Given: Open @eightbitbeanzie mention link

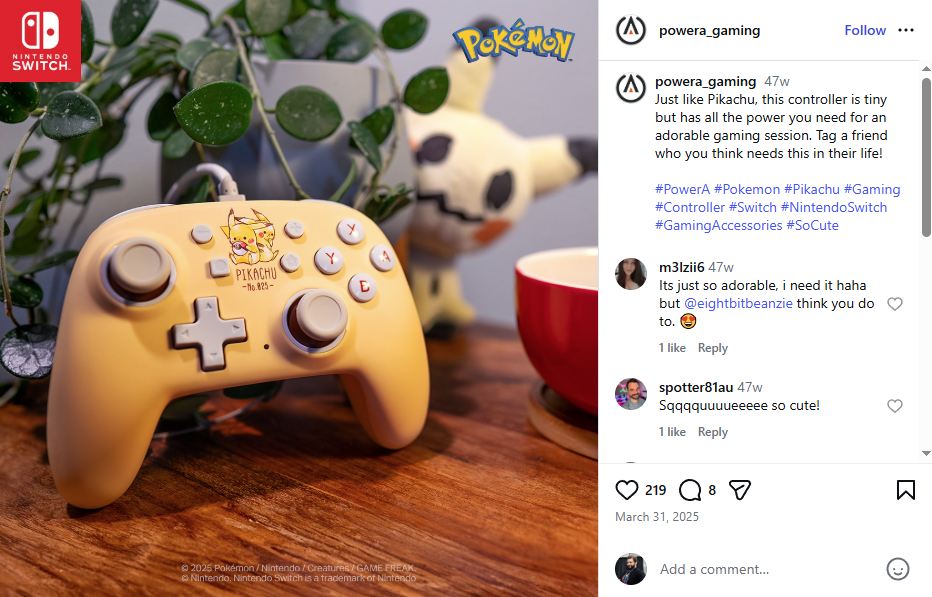Looking at the screenshot, I should (x=738, y=304).
